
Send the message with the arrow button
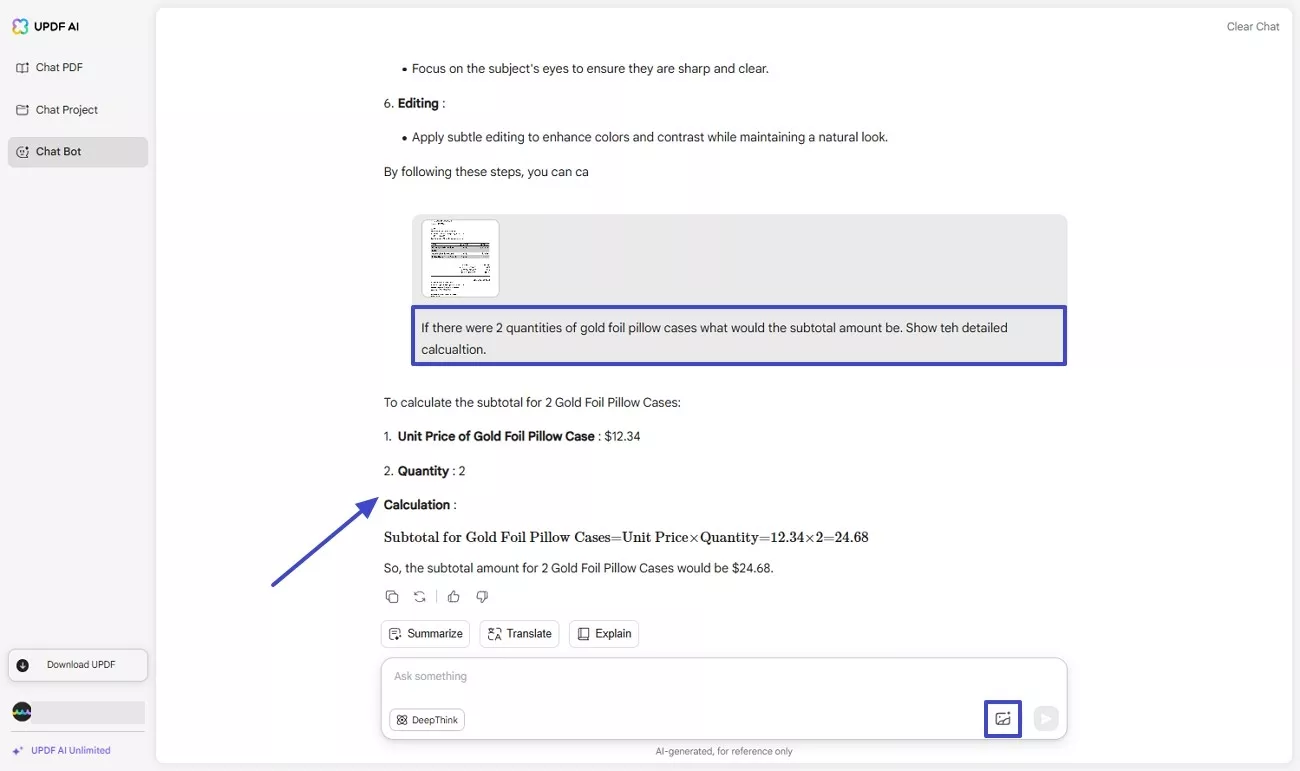(1046, 719)
